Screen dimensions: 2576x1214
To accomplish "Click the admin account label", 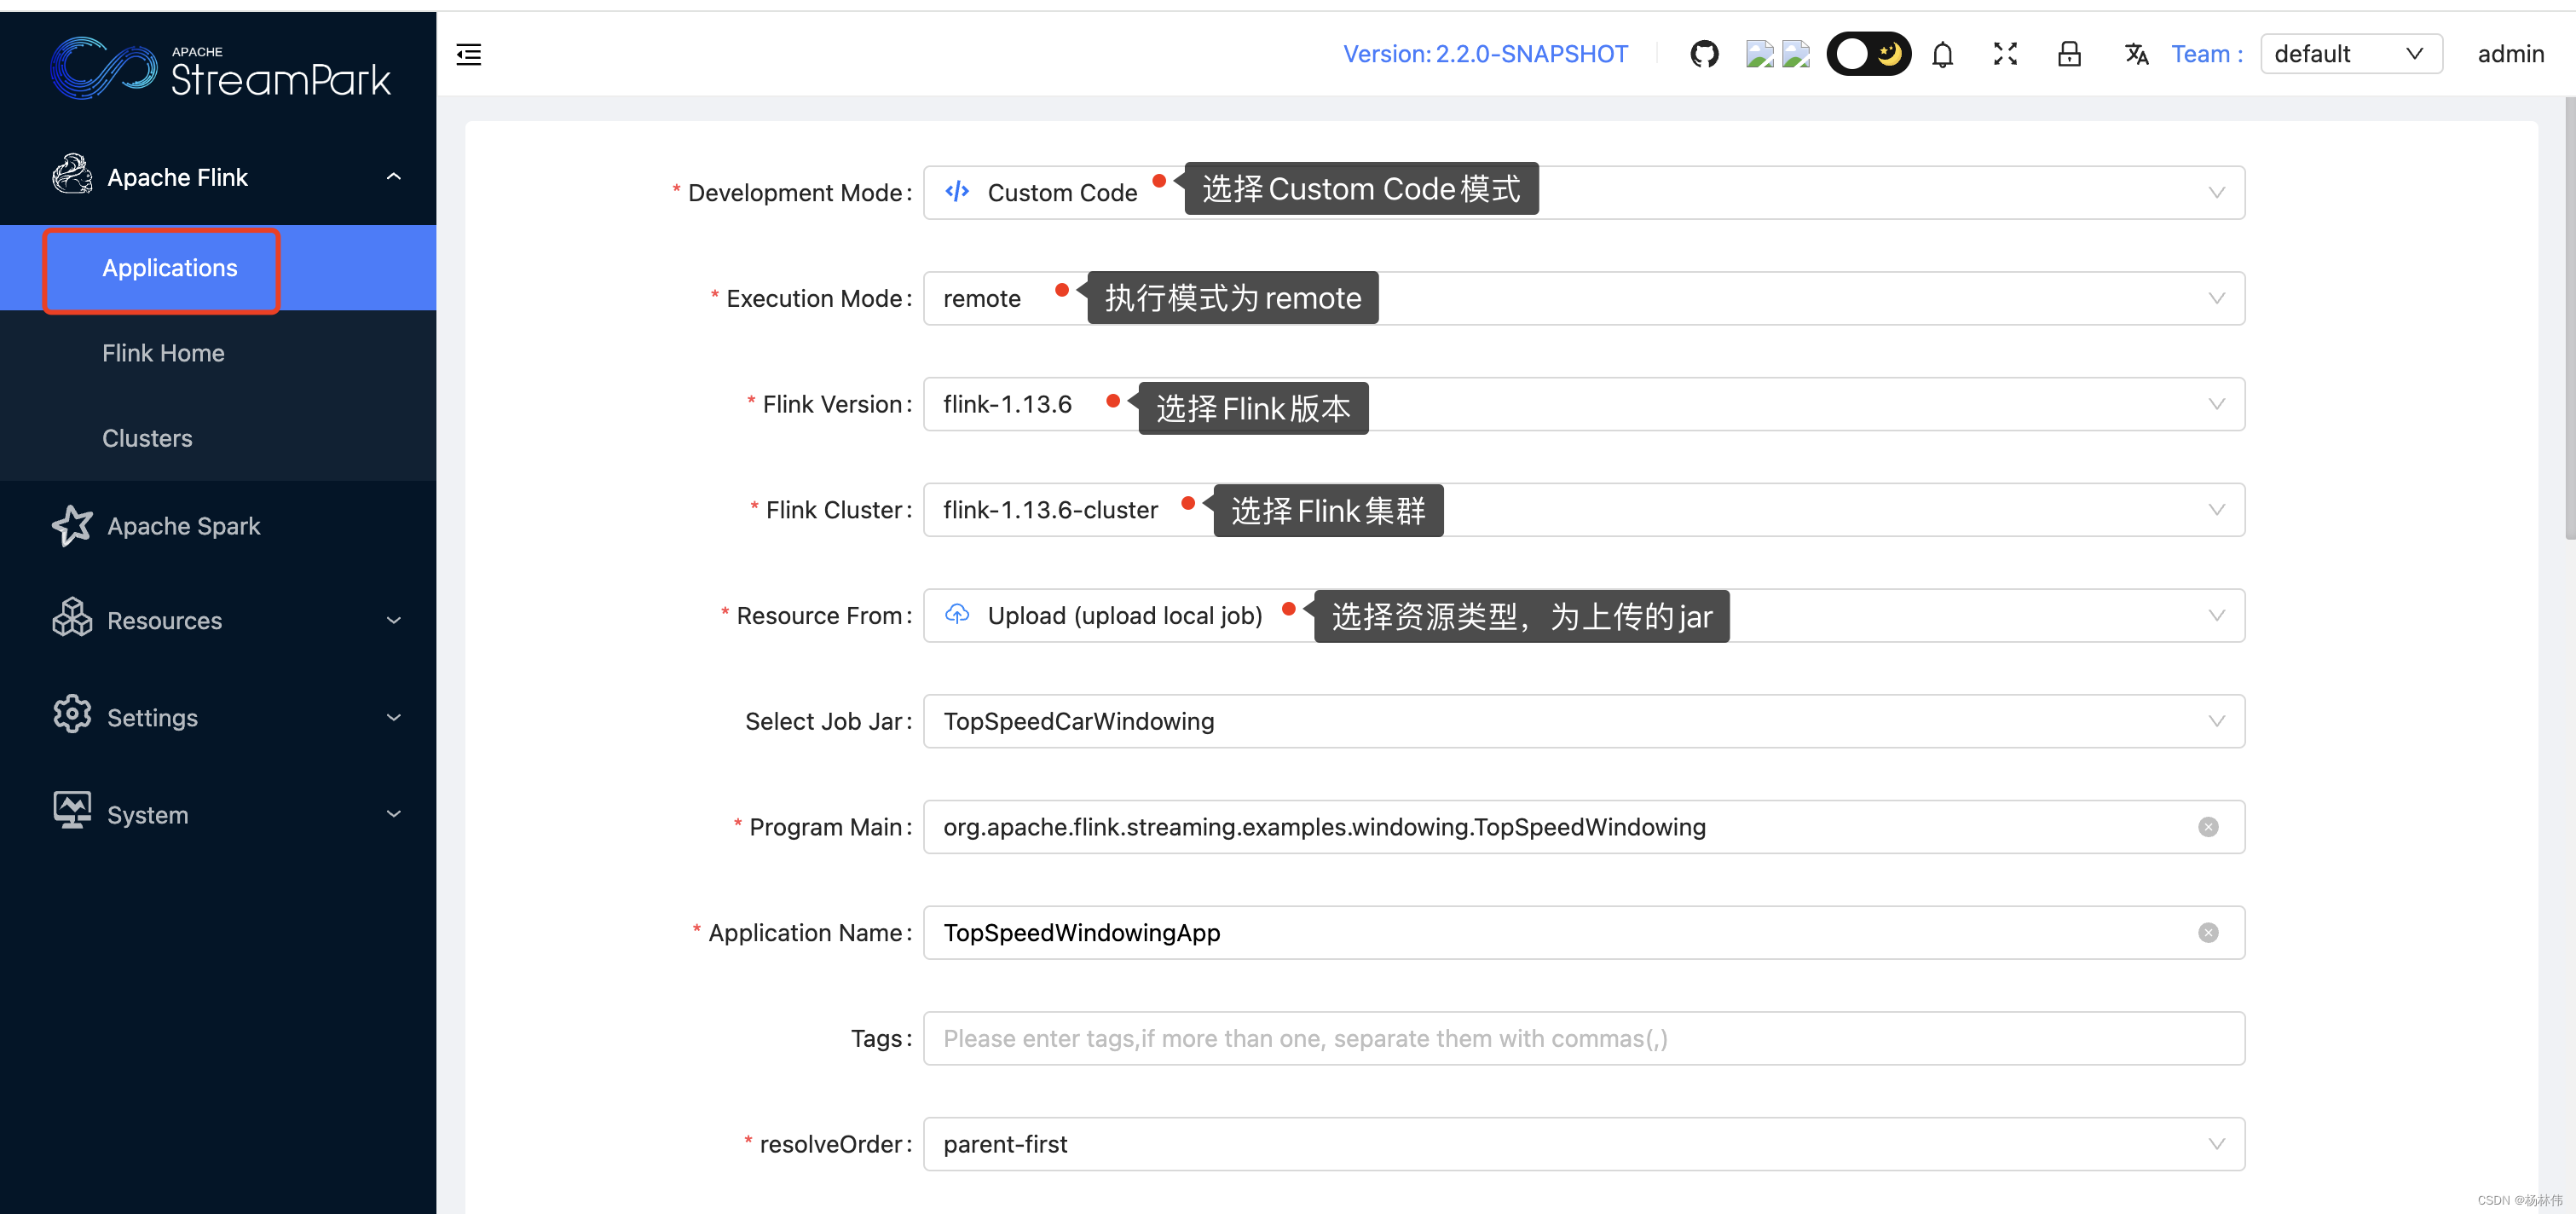I will [x=2511, y=54].
